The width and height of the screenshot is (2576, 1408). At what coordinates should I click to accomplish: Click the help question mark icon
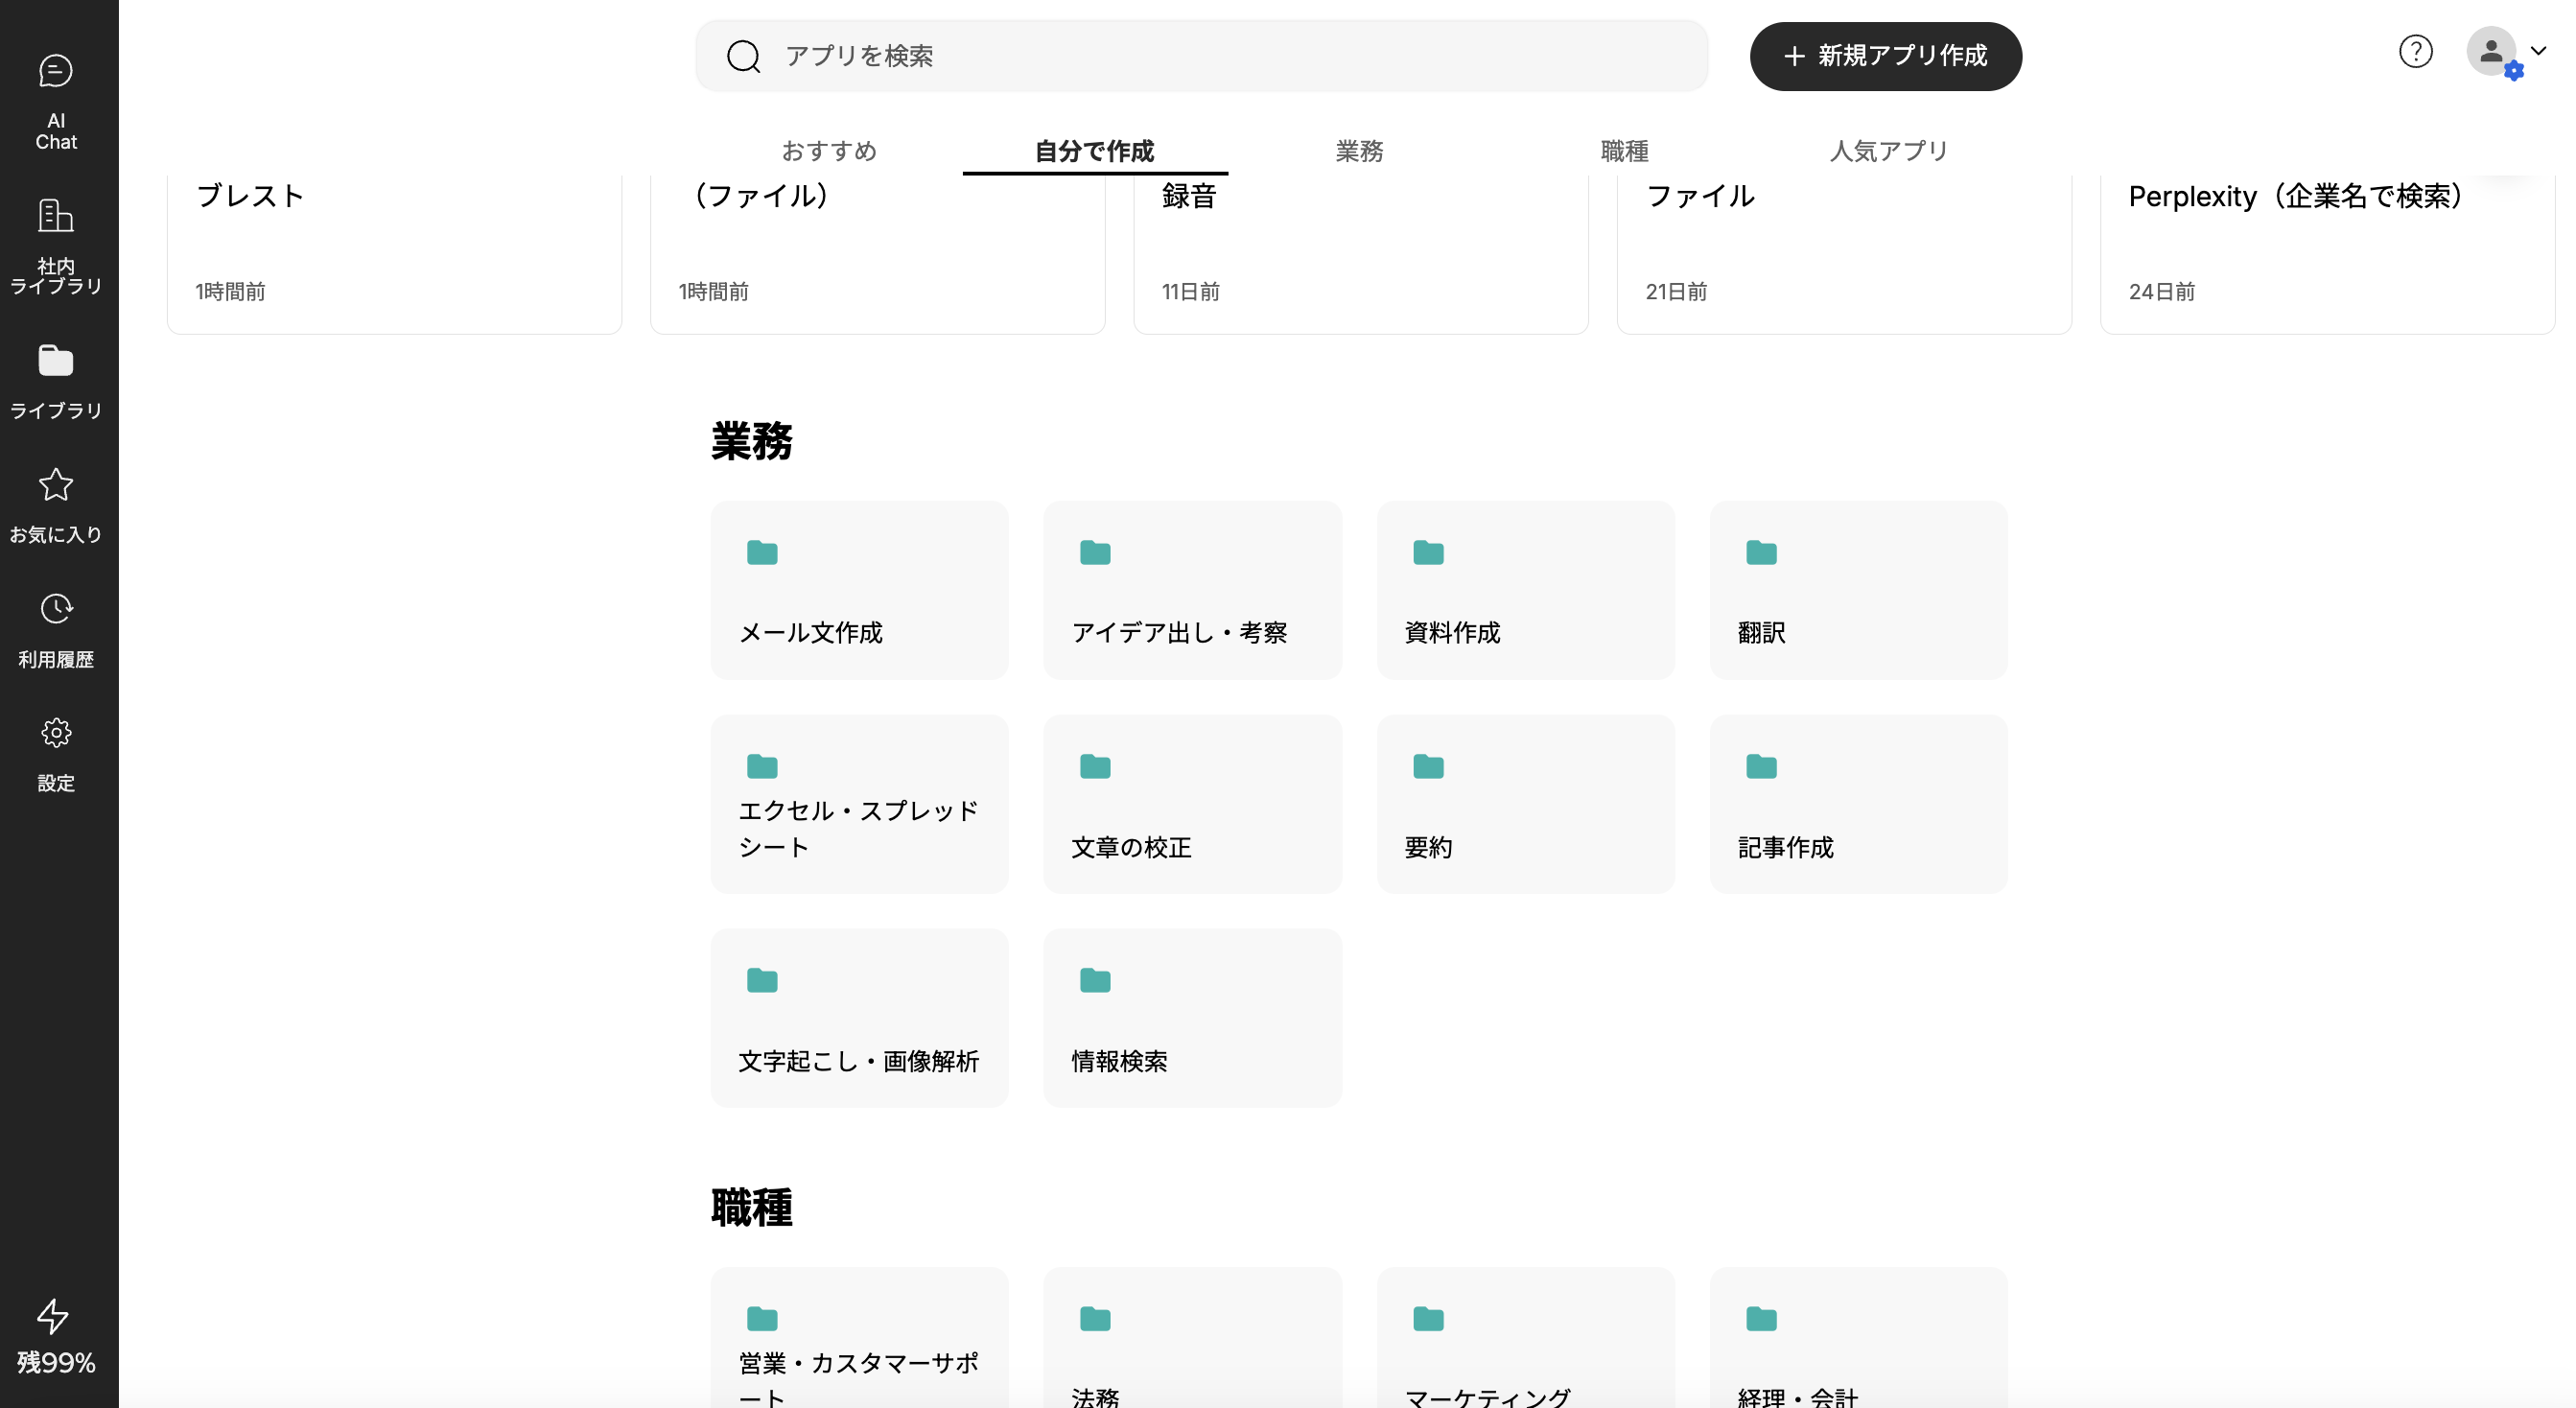pos(2415,51)
